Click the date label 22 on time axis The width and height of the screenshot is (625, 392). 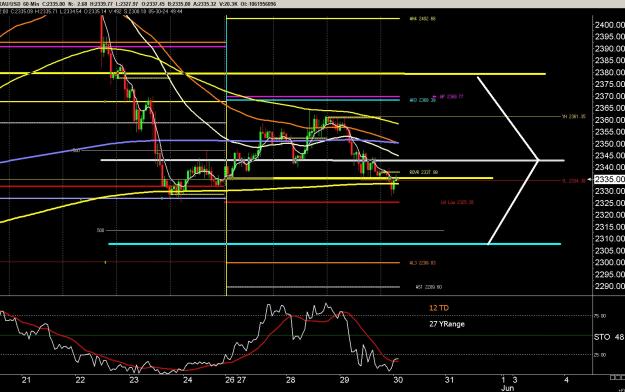pos(80,380)
